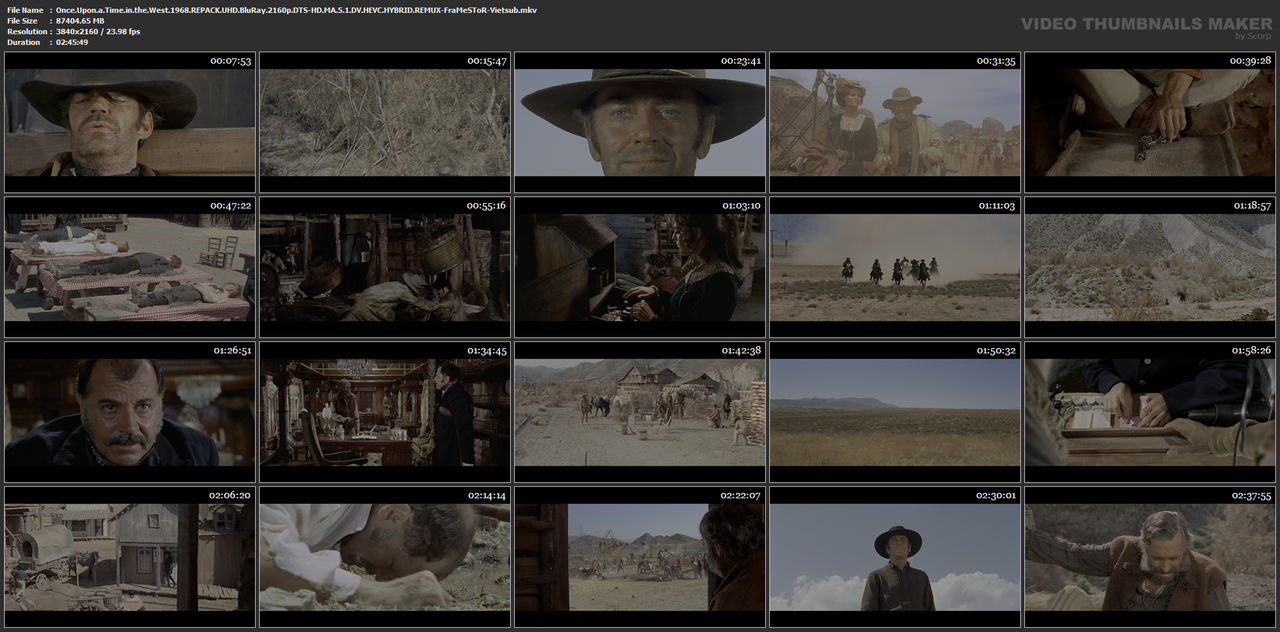Open the frame at 00:47:22
Viewport: 1280px width, 632px height.
130,267
